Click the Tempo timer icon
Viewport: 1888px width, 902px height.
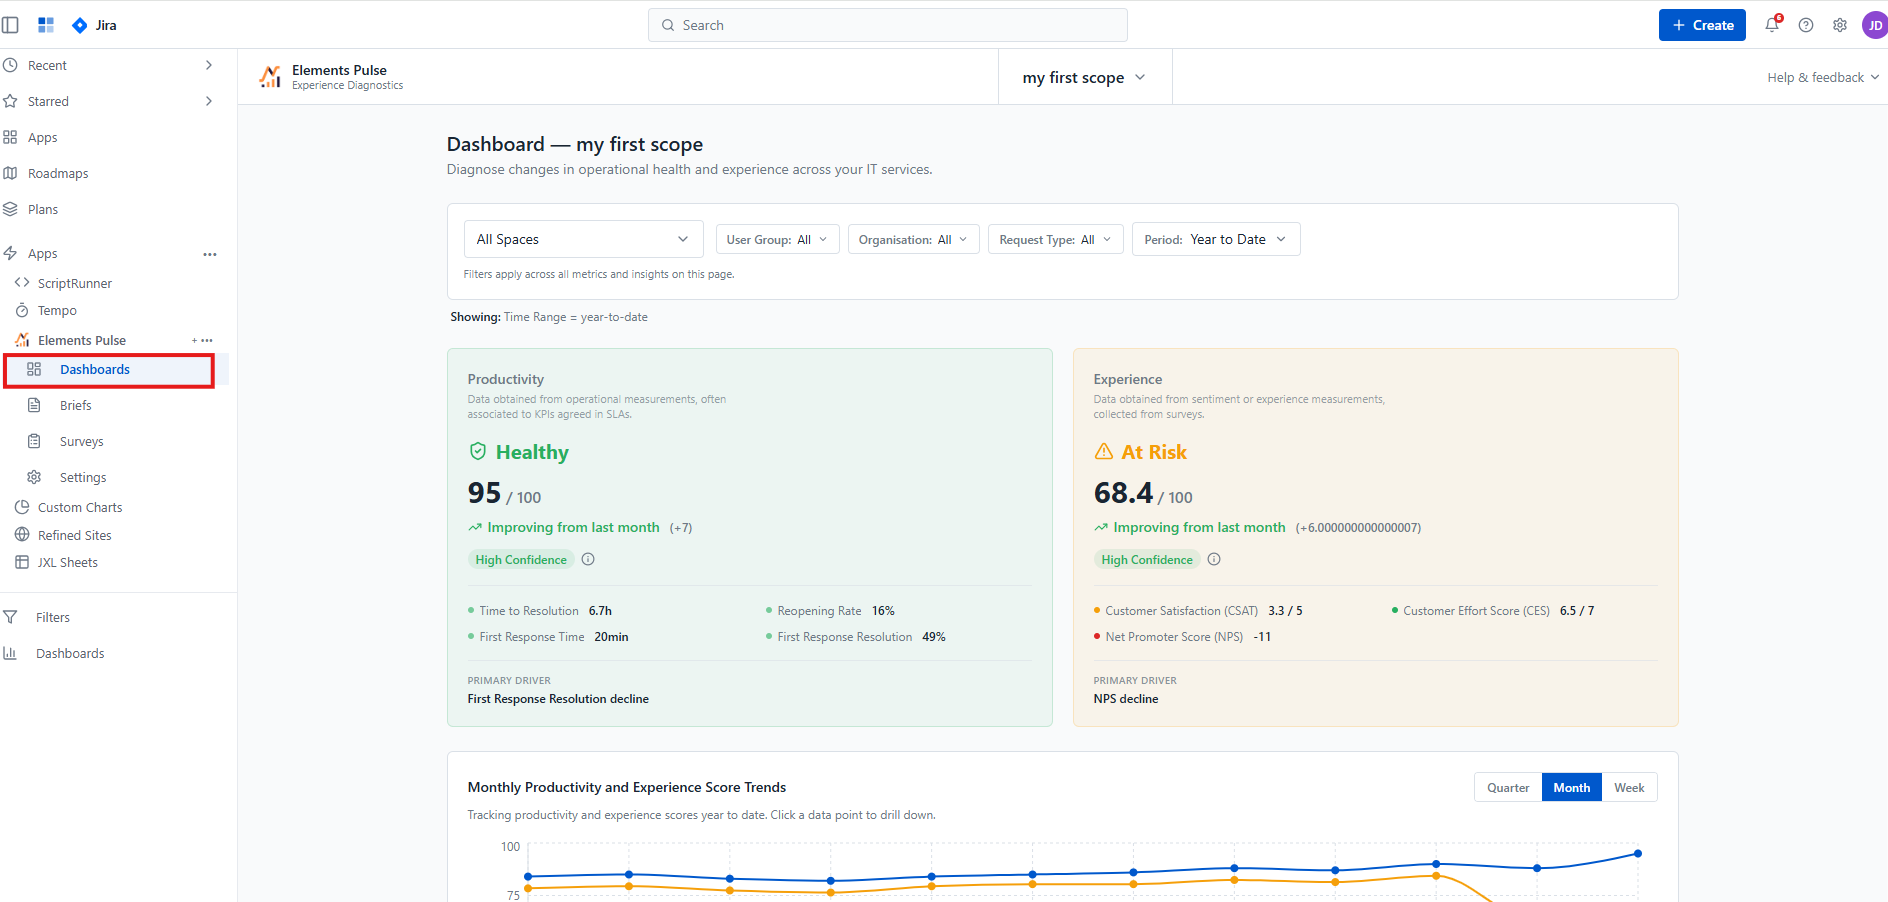tap(22, 310)
